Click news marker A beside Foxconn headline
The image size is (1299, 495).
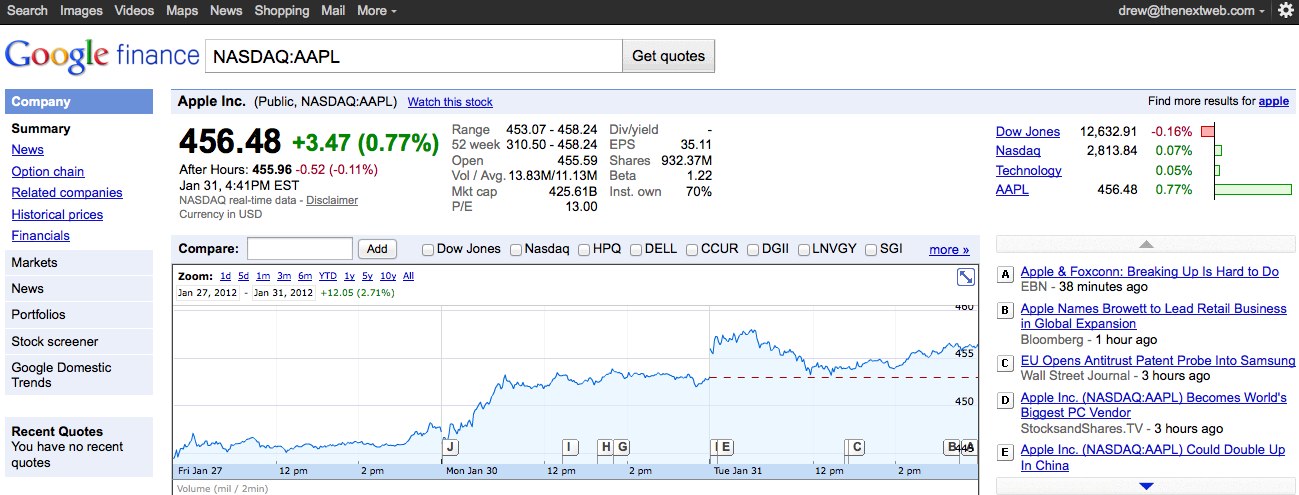pyautogui.click(x=1006, y=274)
